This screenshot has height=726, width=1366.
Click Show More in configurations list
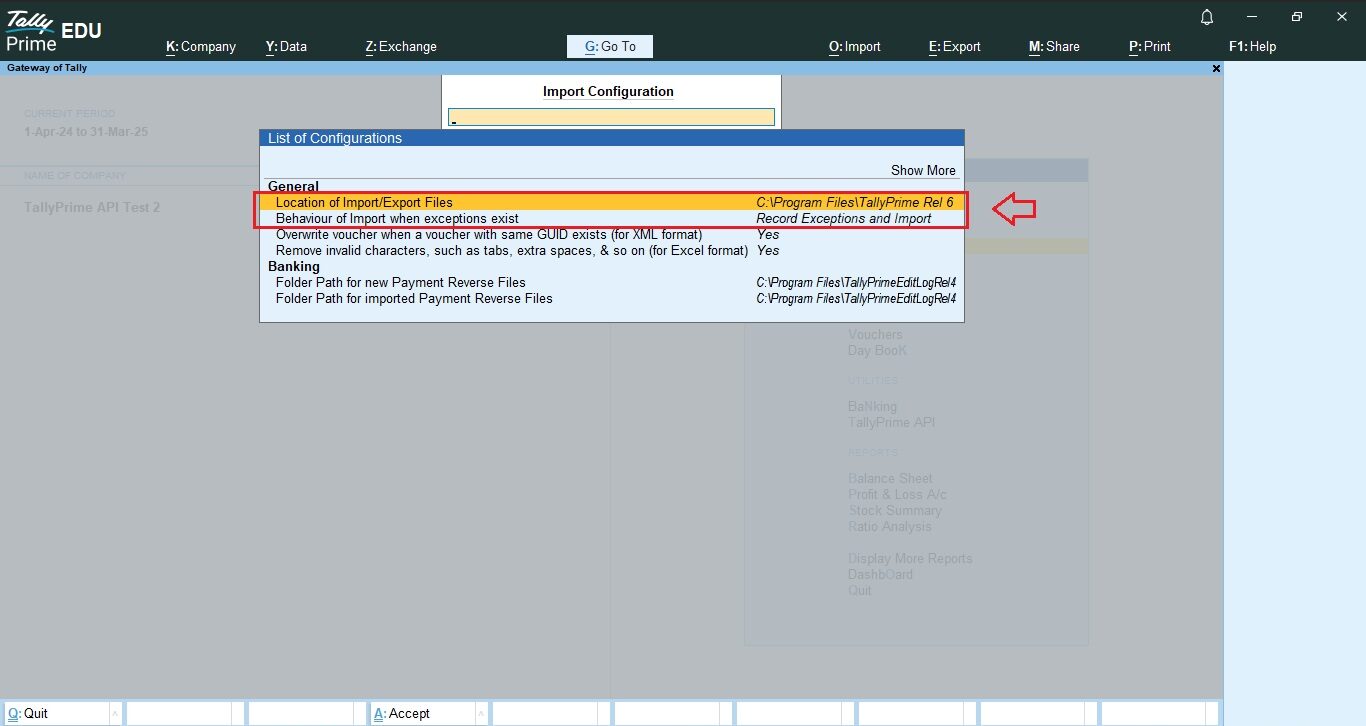[x=923, y=170]
